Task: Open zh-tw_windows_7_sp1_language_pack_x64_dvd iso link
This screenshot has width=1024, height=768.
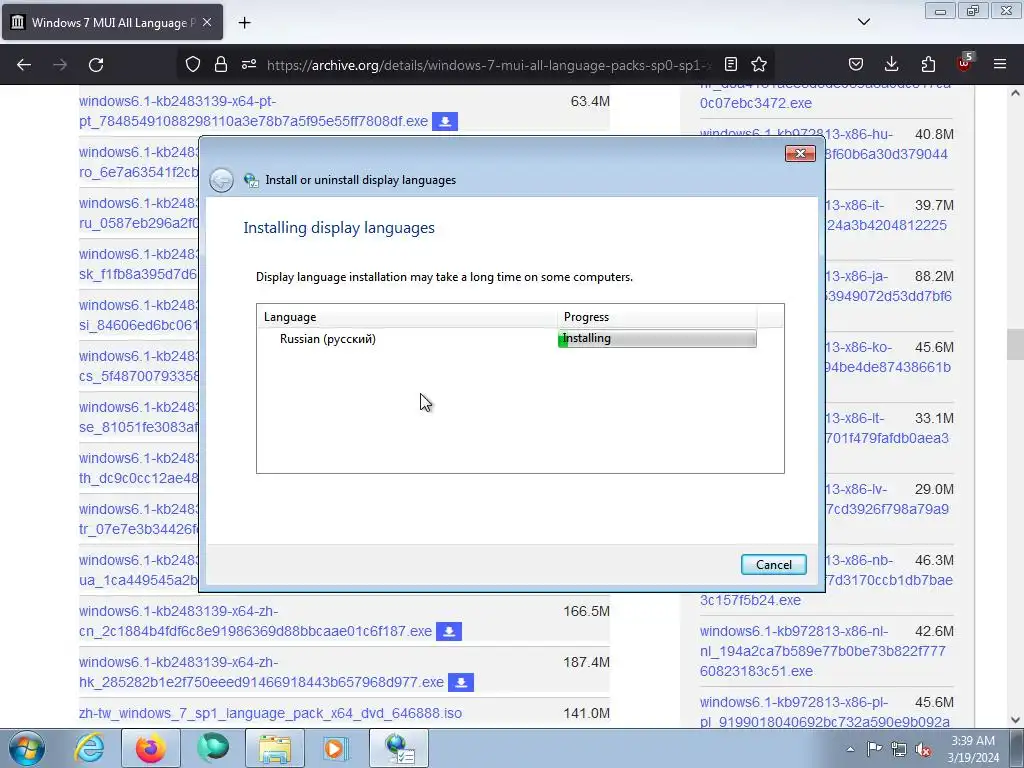Action: coord(270,713)
